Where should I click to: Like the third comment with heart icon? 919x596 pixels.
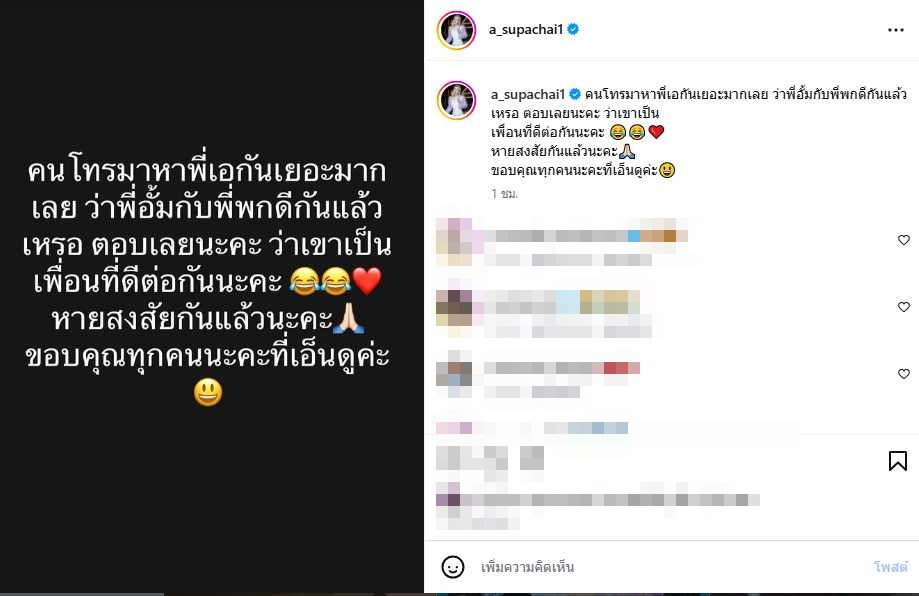(x=904, y=373)
